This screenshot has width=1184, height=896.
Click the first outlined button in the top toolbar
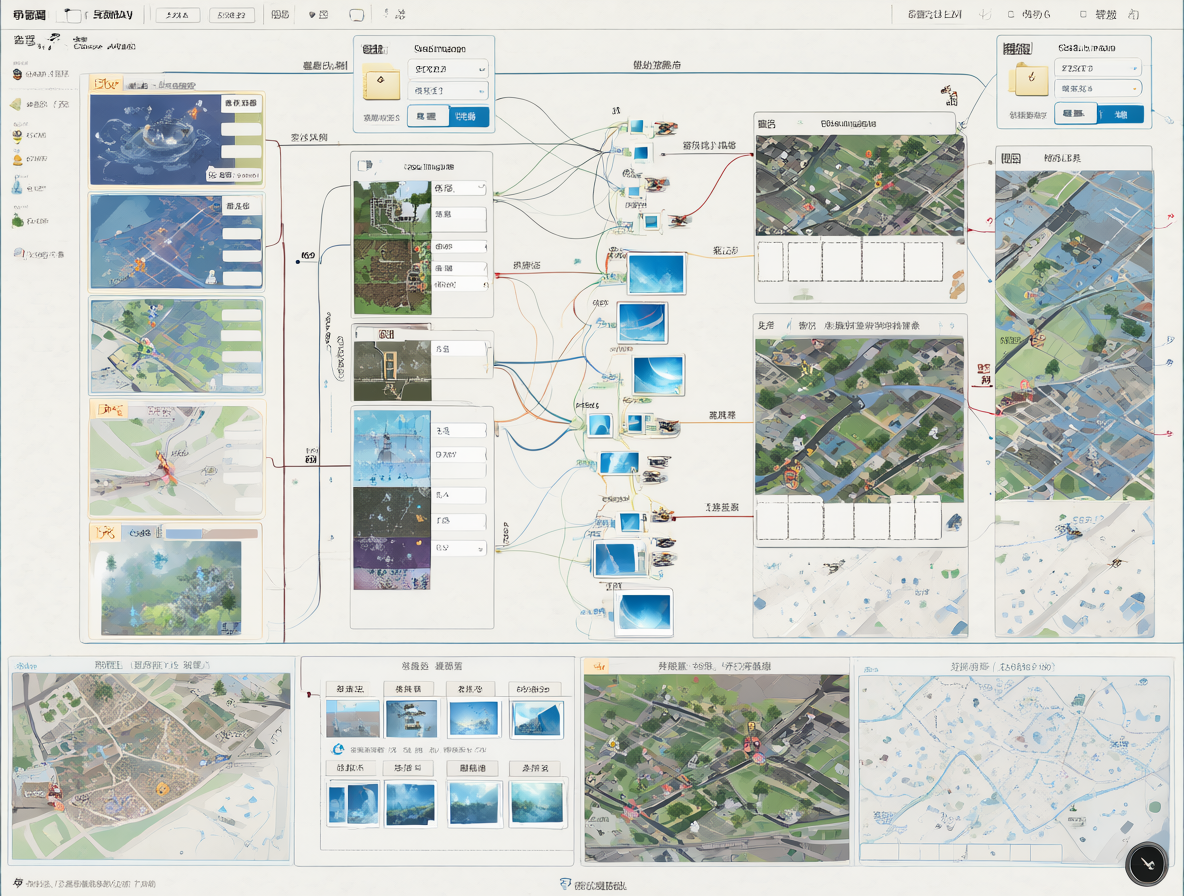(x=177, y=14)
